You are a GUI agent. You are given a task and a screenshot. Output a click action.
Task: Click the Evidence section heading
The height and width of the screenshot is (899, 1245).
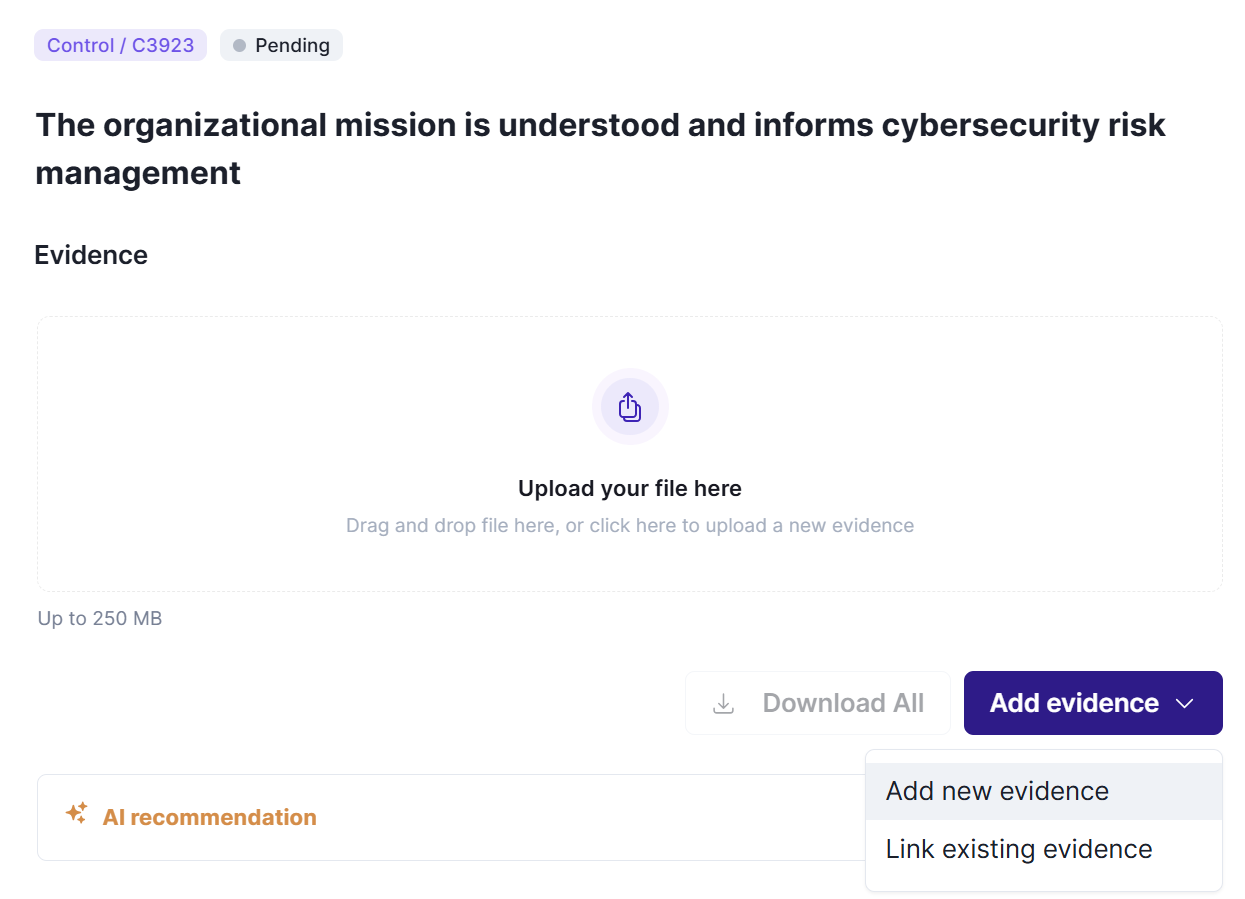click(x=91, y=255)
